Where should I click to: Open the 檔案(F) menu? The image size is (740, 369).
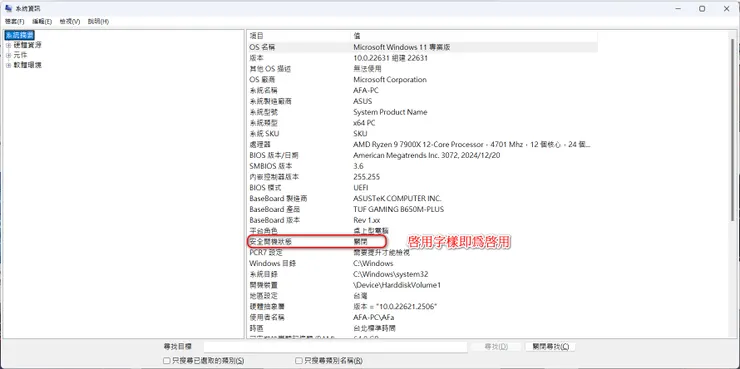click(x=15, y=22)
